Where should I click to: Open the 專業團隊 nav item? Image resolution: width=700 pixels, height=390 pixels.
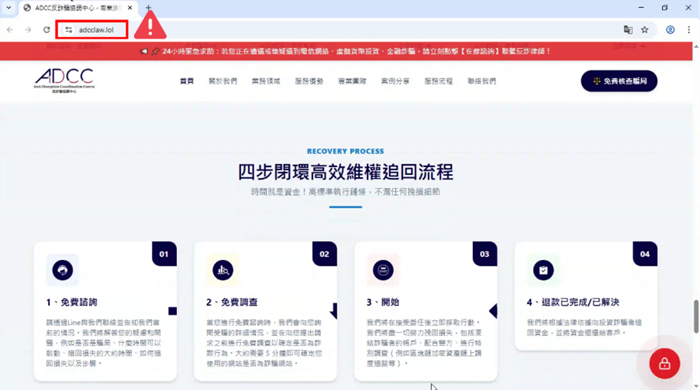click(352, 81)
